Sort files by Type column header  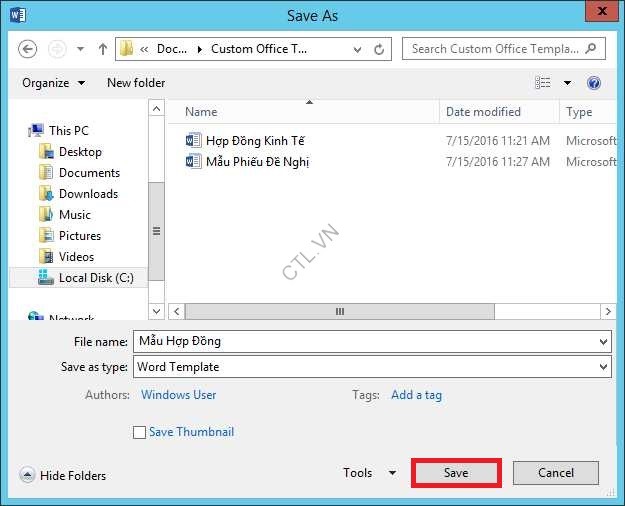(579, 112)
